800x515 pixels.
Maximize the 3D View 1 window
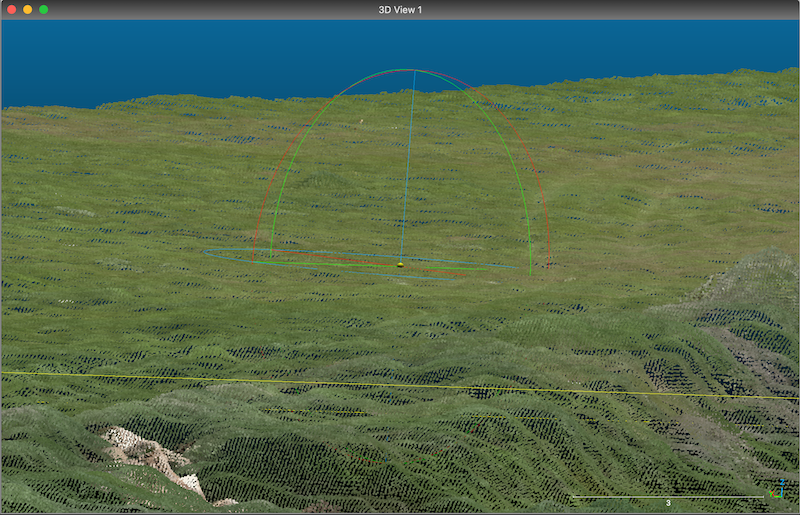pyautogui.click(x=43, y=9)
